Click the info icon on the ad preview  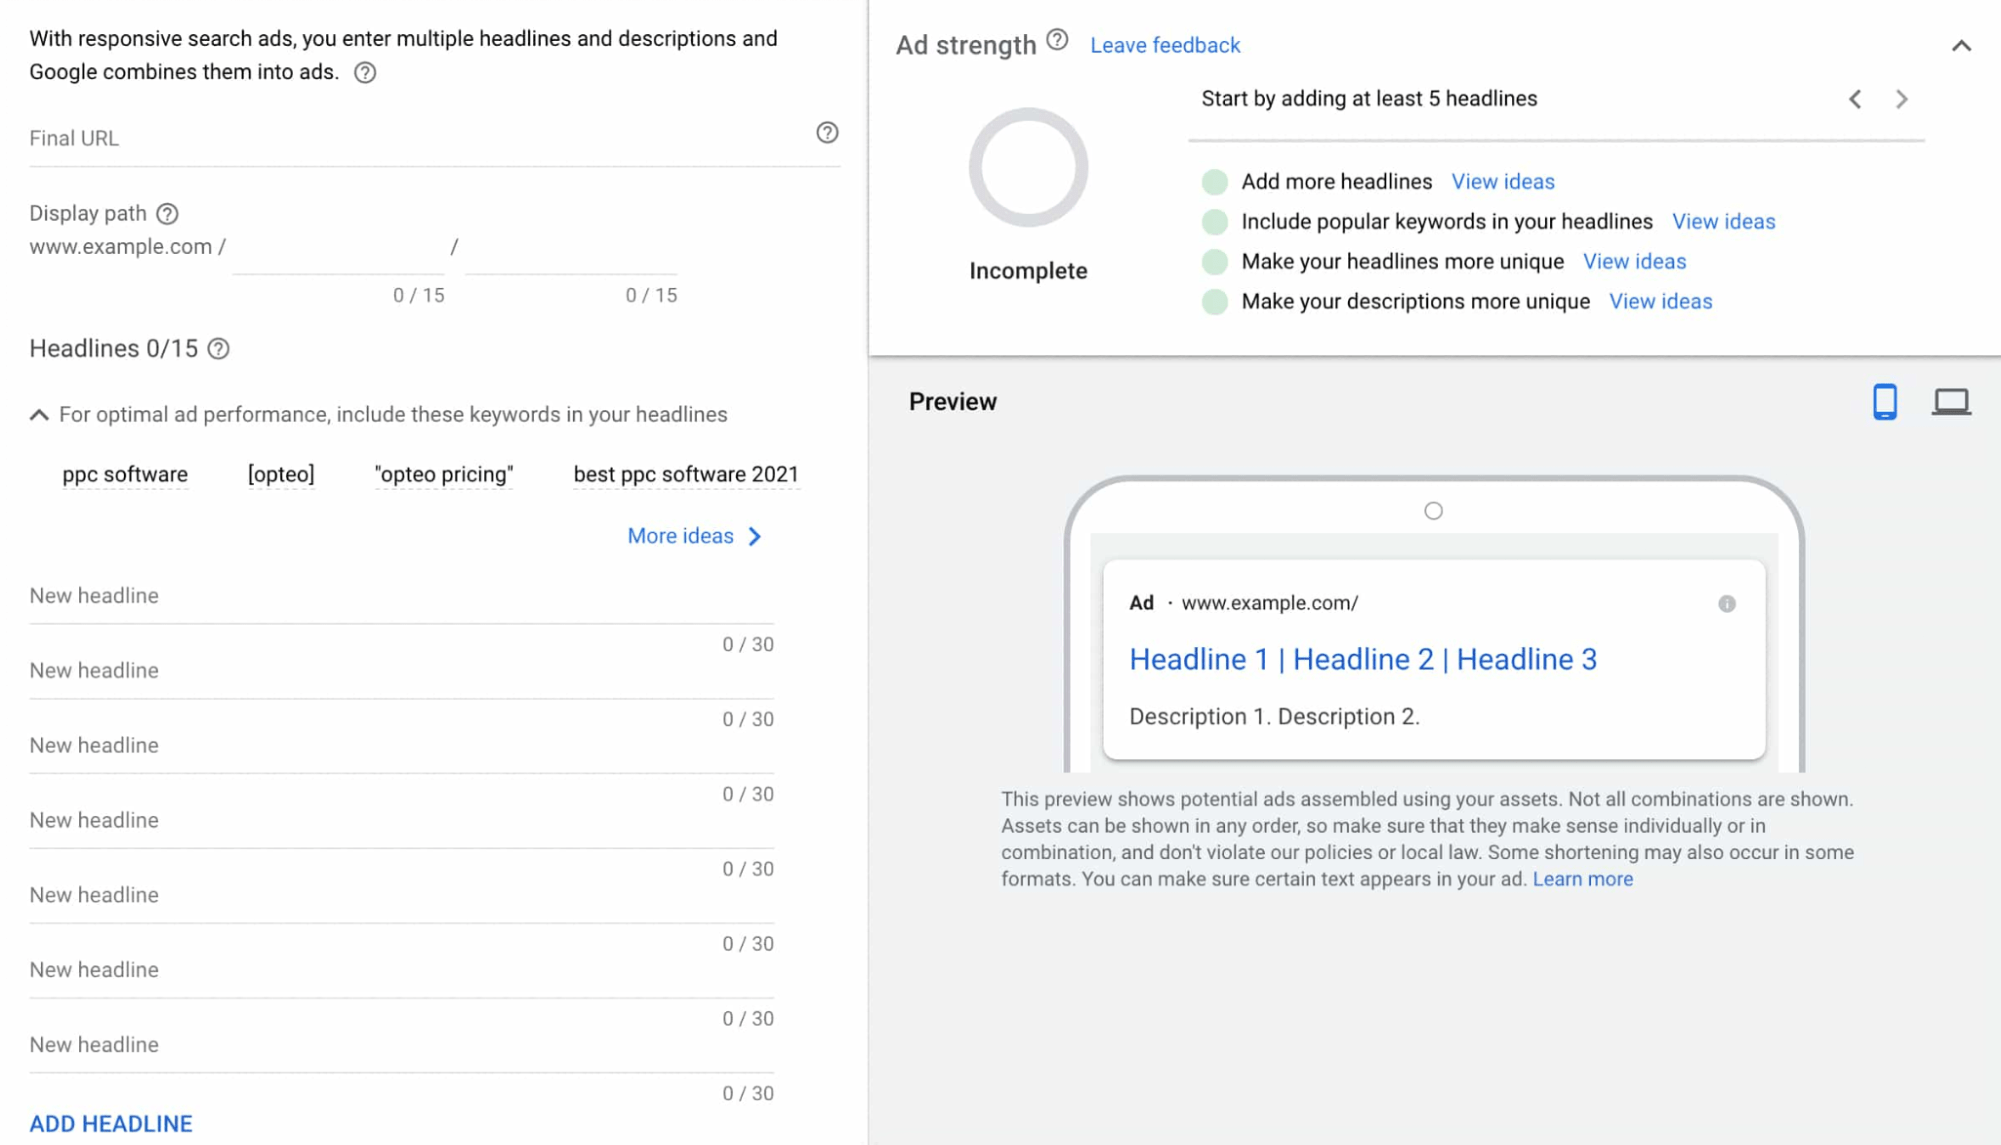point(1727,603)
